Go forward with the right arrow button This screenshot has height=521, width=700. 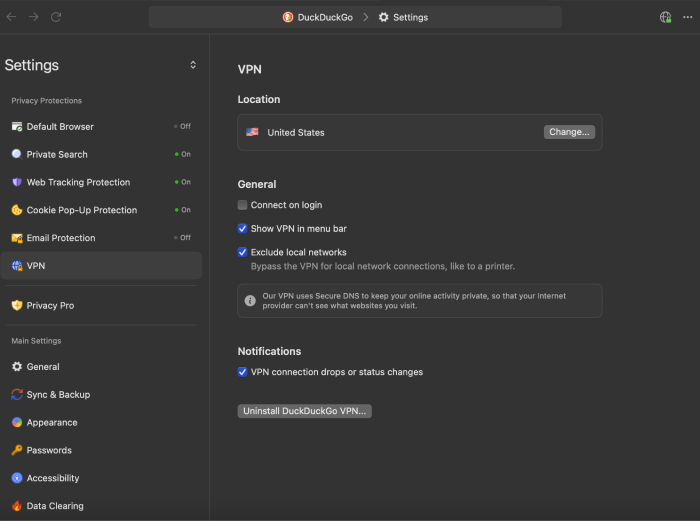click(x=33, y=17)
